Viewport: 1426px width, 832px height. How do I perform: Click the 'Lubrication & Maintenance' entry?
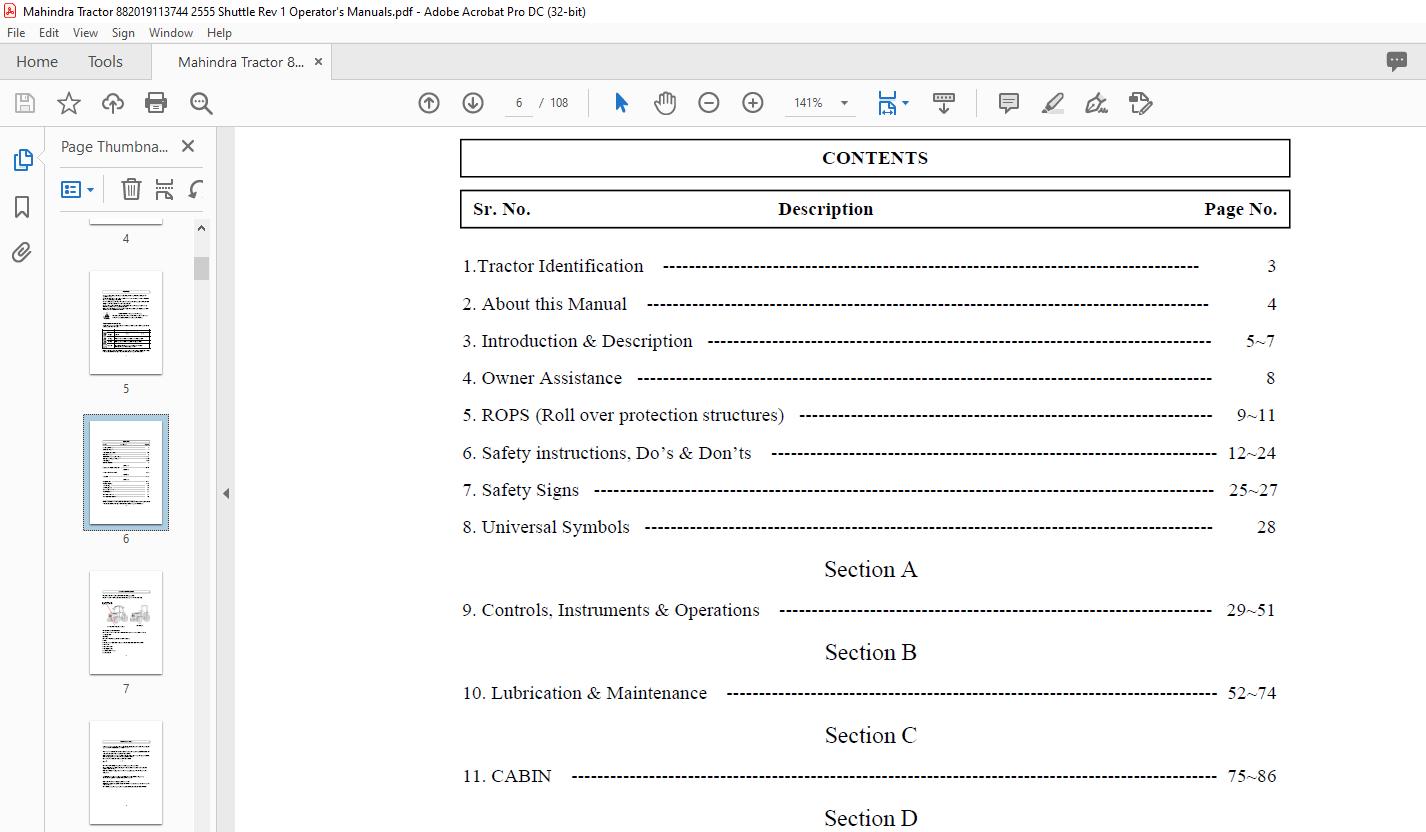coord(585,693)
